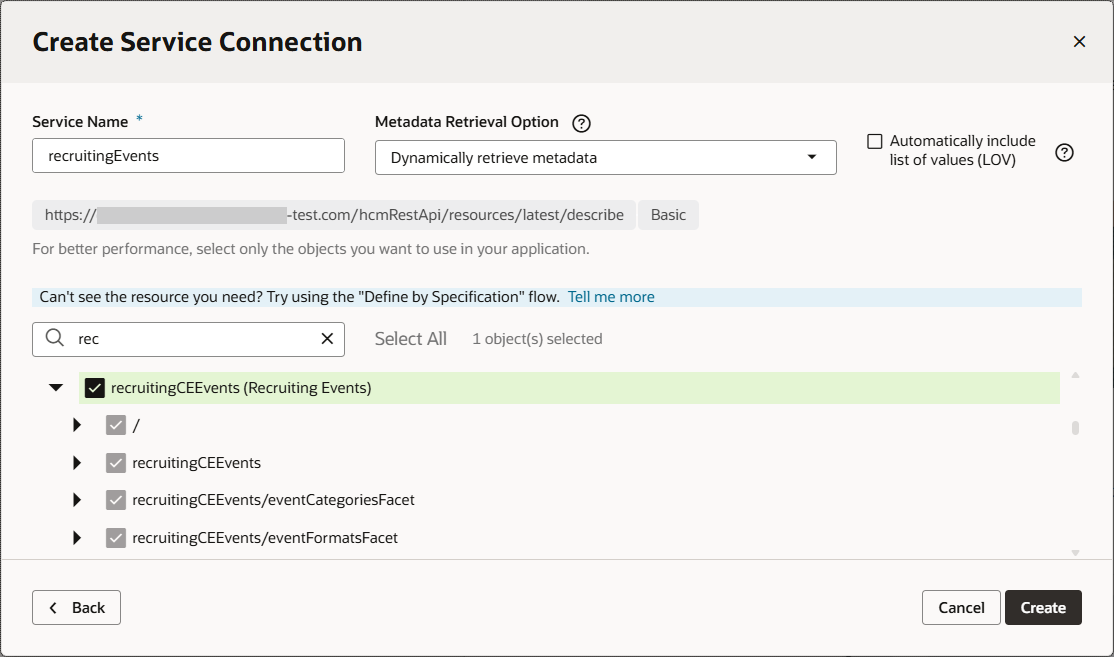Click the Basic authentication badge

pyautogui.click(x=668, y=214)
